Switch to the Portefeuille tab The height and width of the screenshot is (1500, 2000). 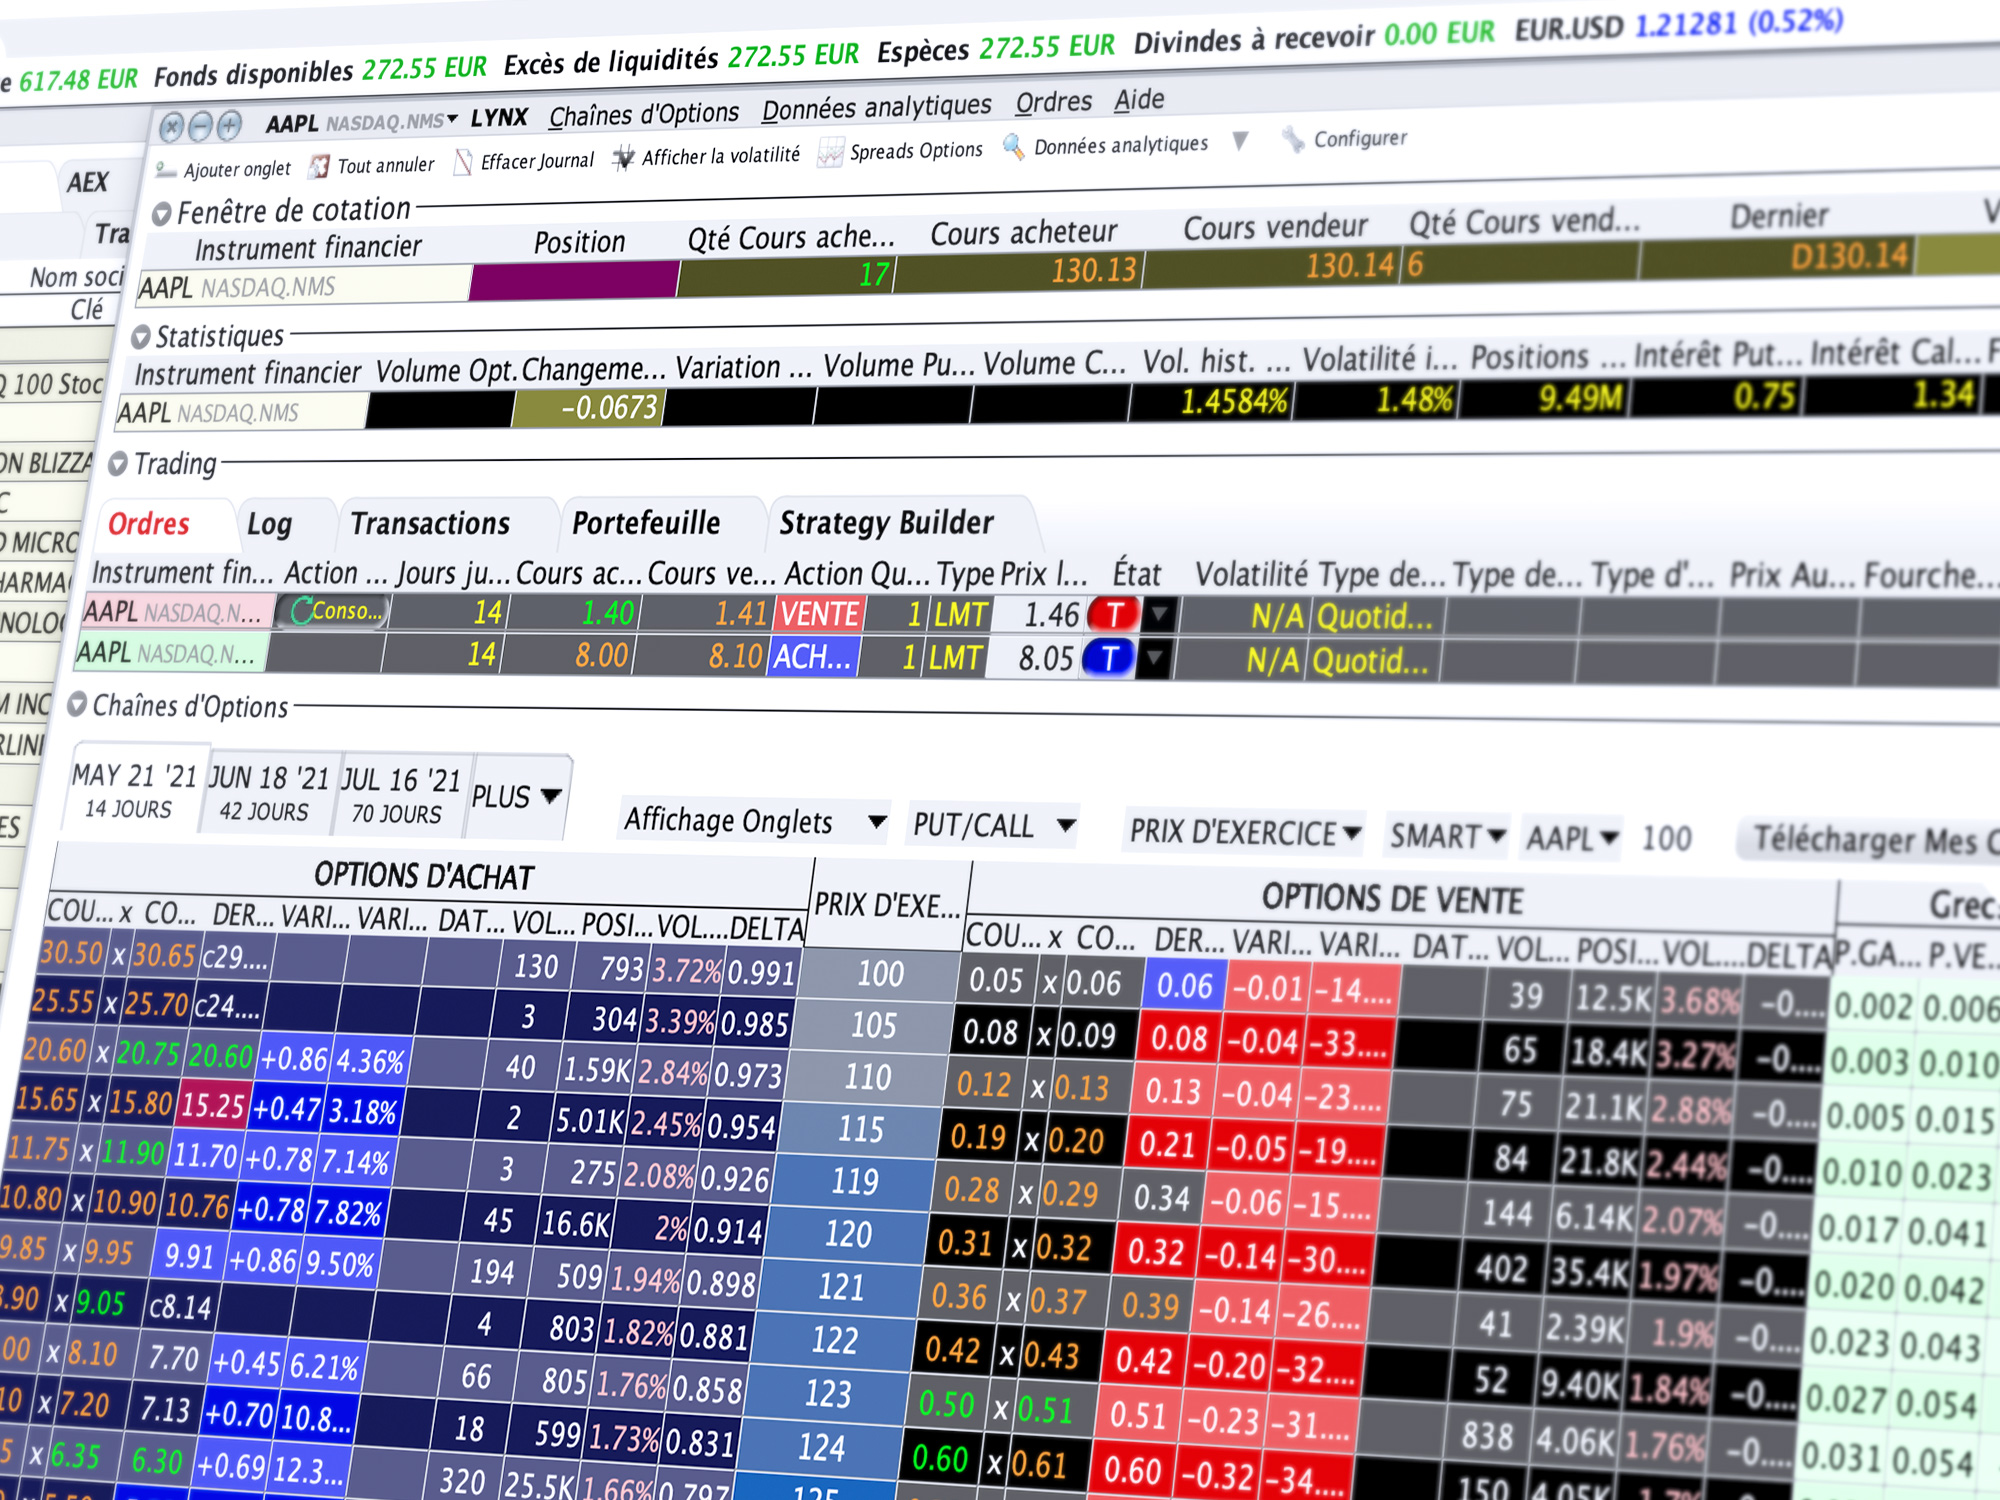646,523
